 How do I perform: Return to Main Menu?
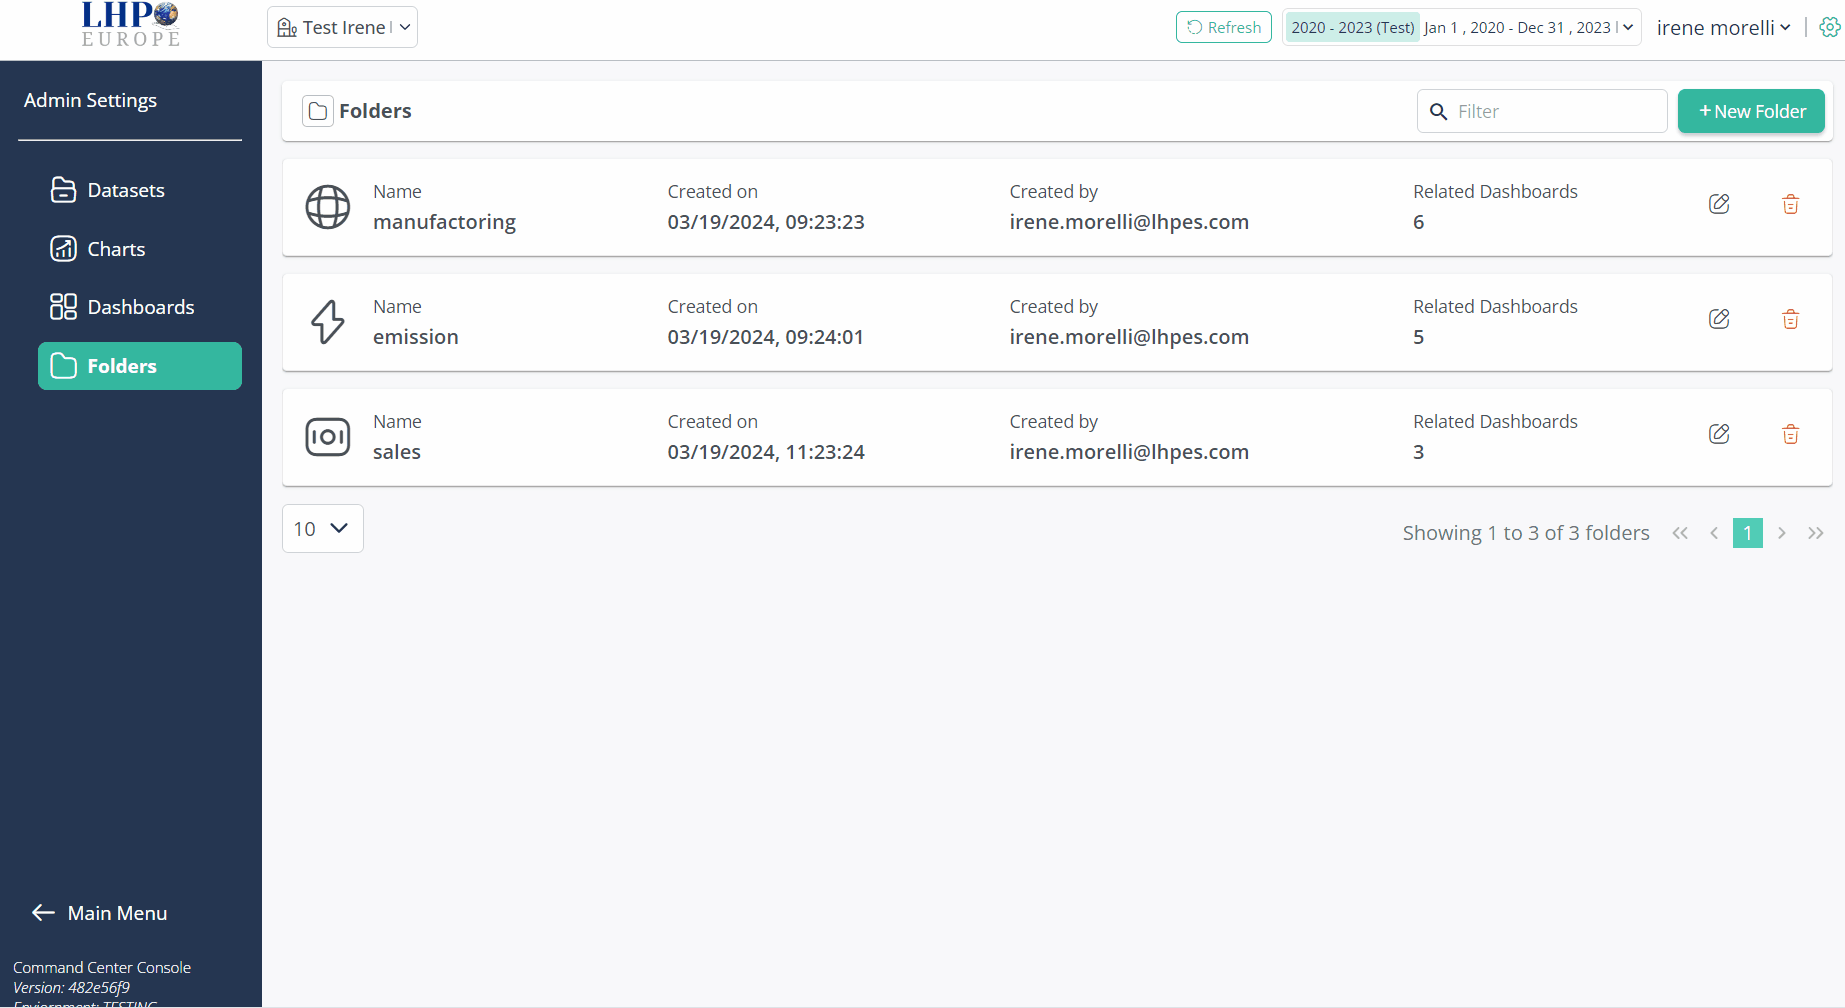coord(99,913)
